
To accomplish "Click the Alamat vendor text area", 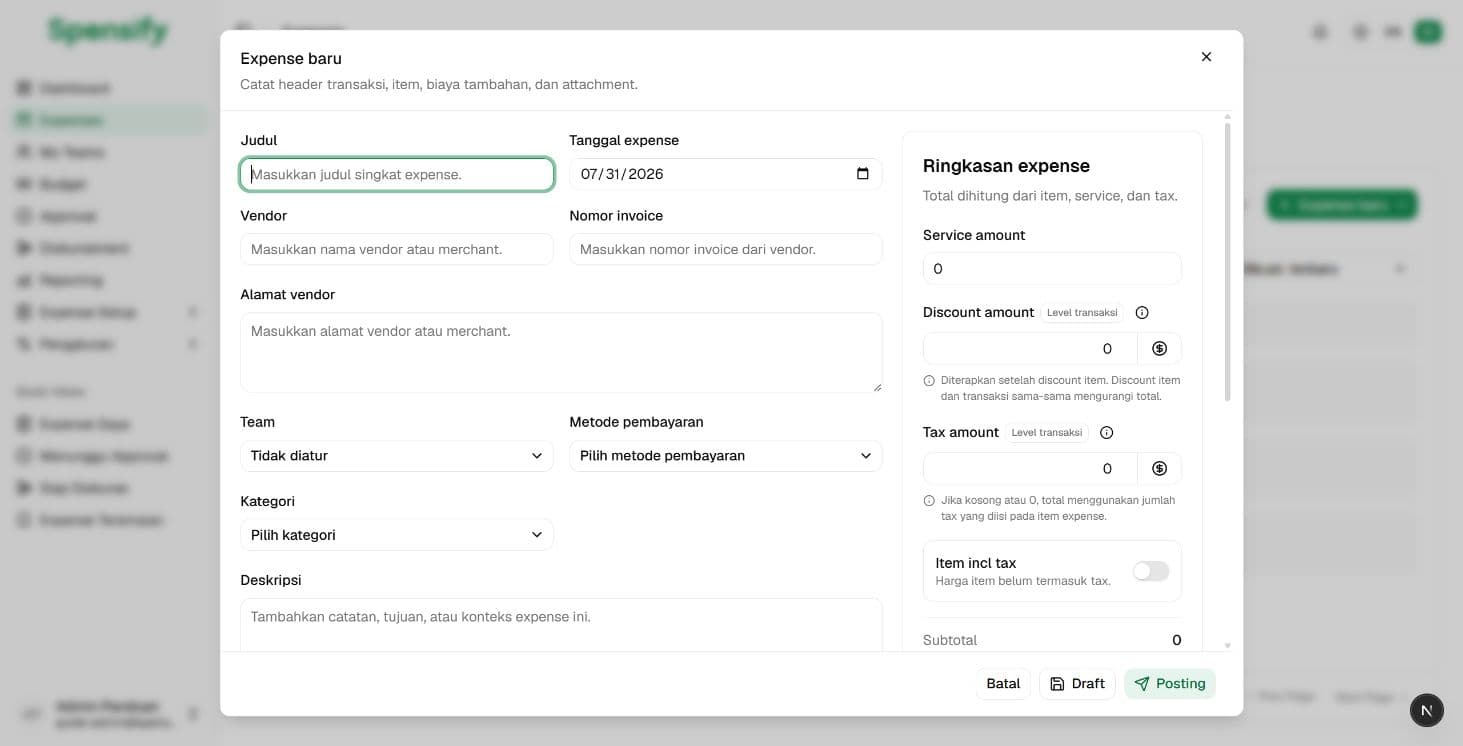I will coord(561,352).
